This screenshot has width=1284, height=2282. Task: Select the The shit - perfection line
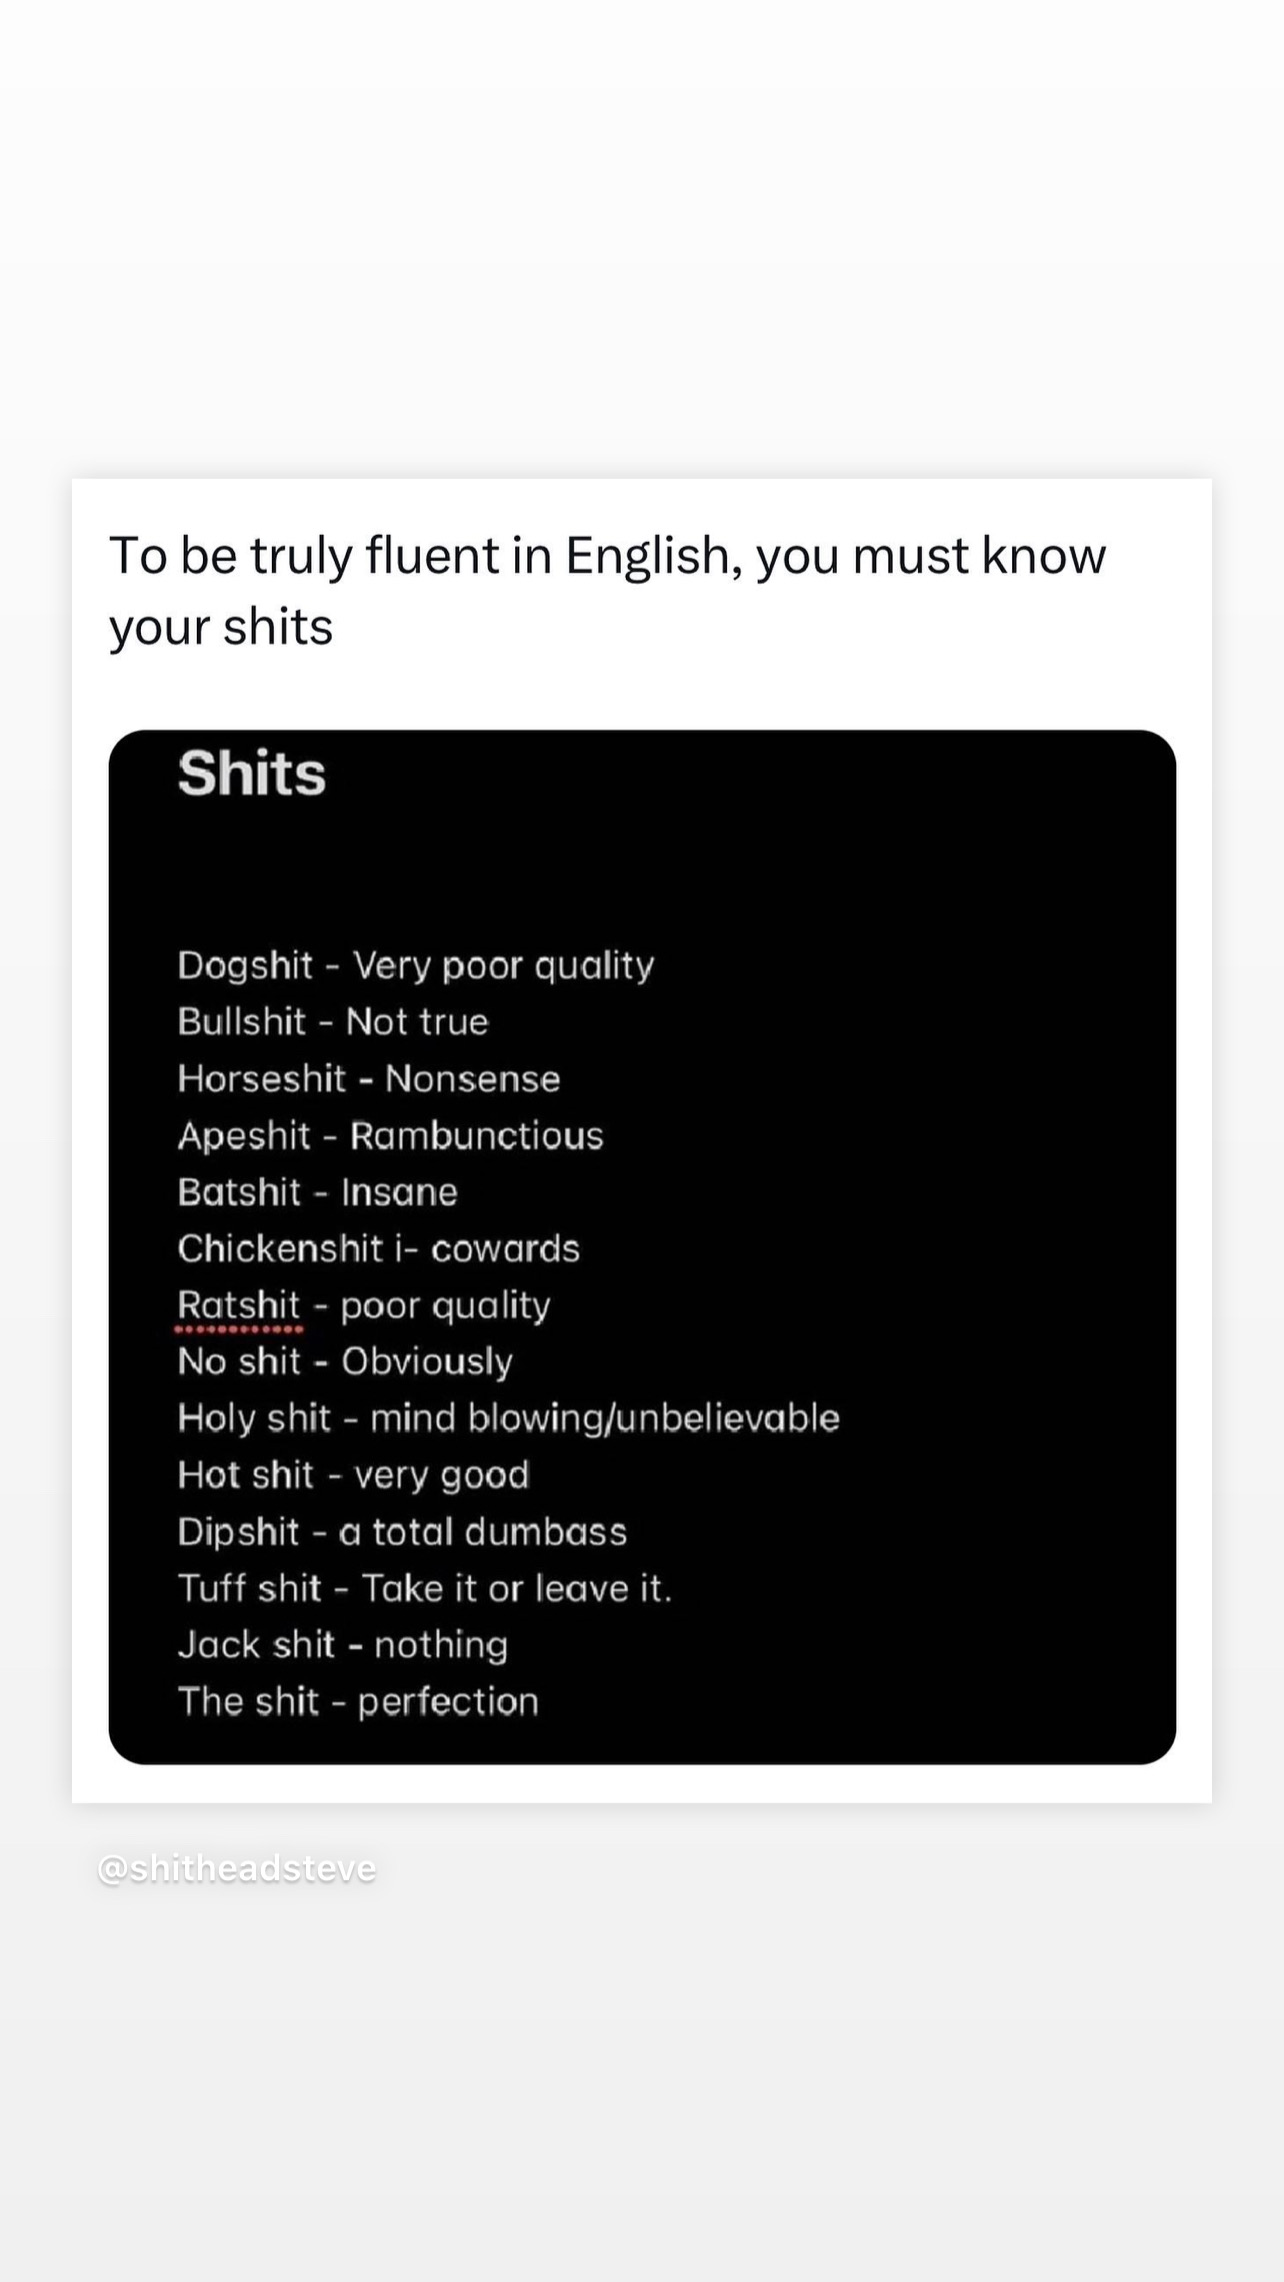point(358,1702)
